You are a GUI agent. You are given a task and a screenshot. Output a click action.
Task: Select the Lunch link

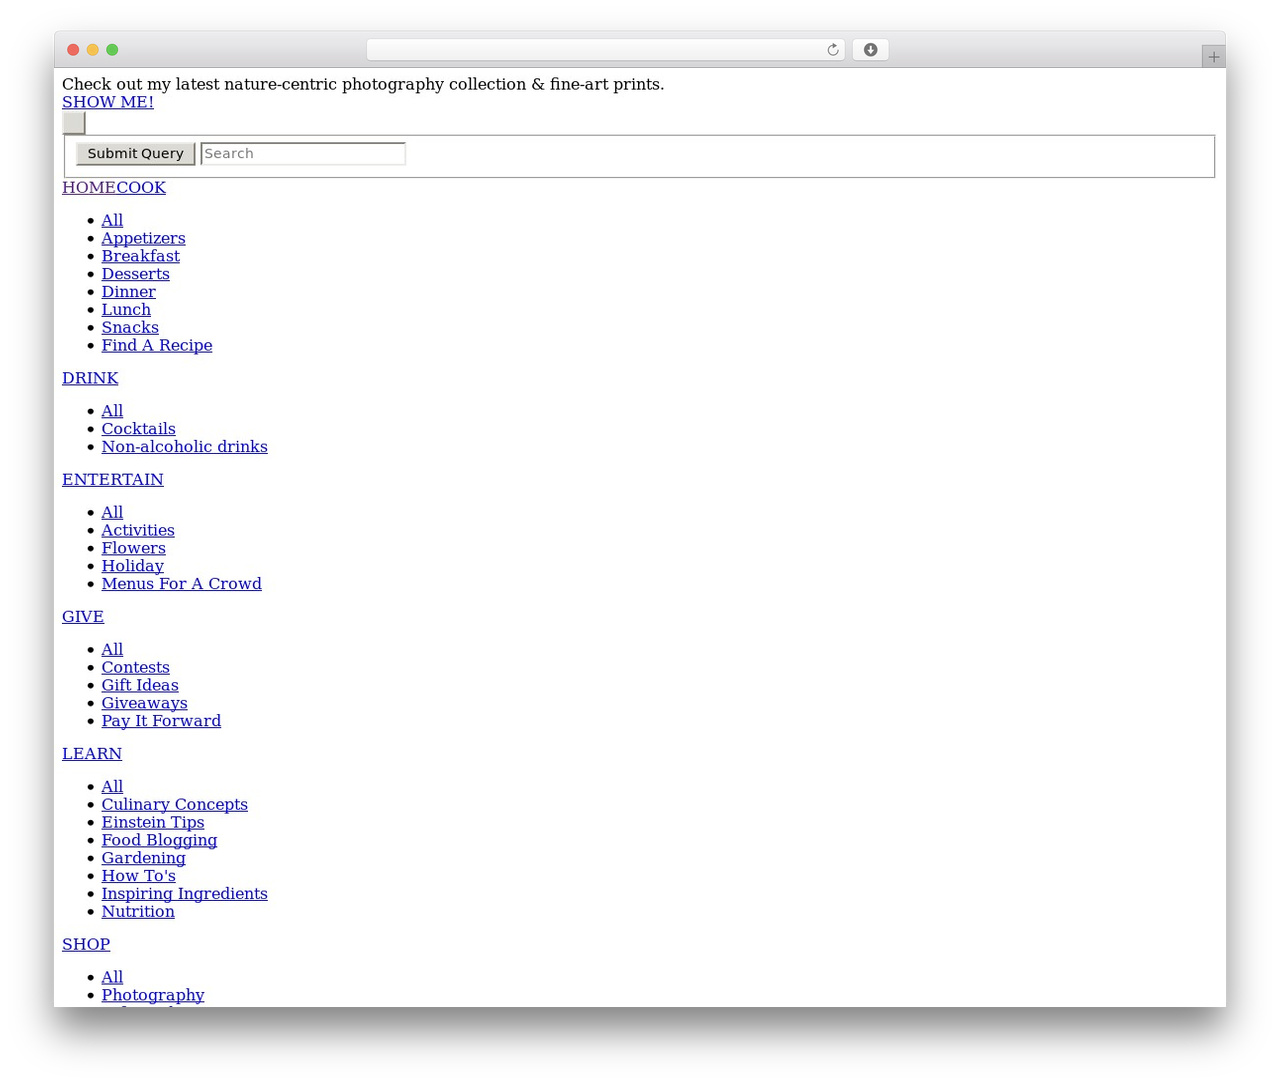click(126, 310)
